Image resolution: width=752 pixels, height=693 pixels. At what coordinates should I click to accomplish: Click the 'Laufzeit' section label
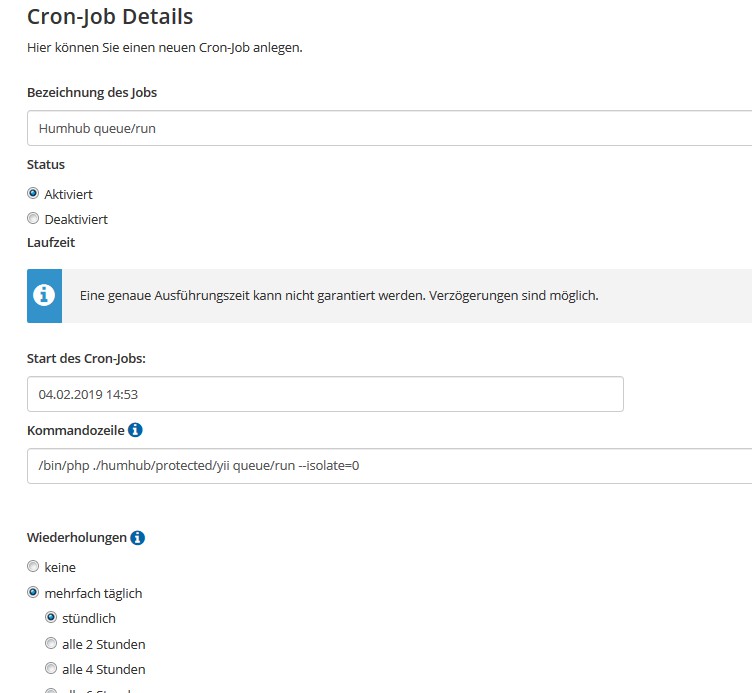click(51, 242)
